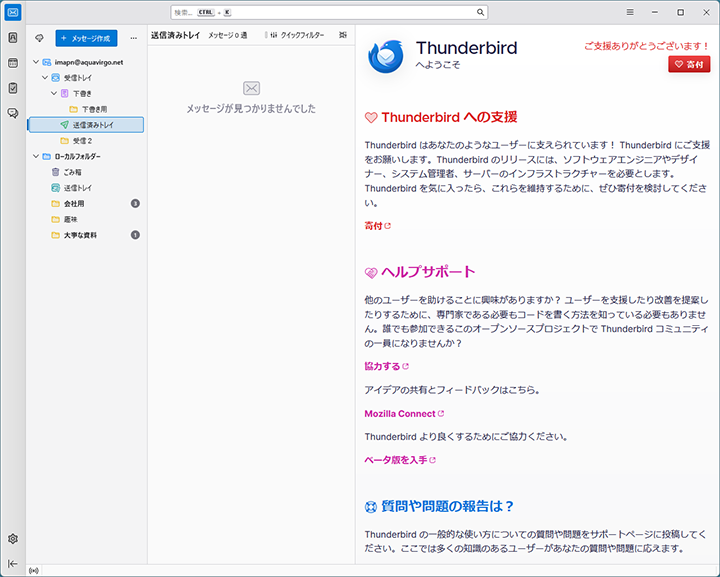Viewport: 720px width, 577px height.
Task: Select the 大事な資料 folder row
Action: point(86,235)
